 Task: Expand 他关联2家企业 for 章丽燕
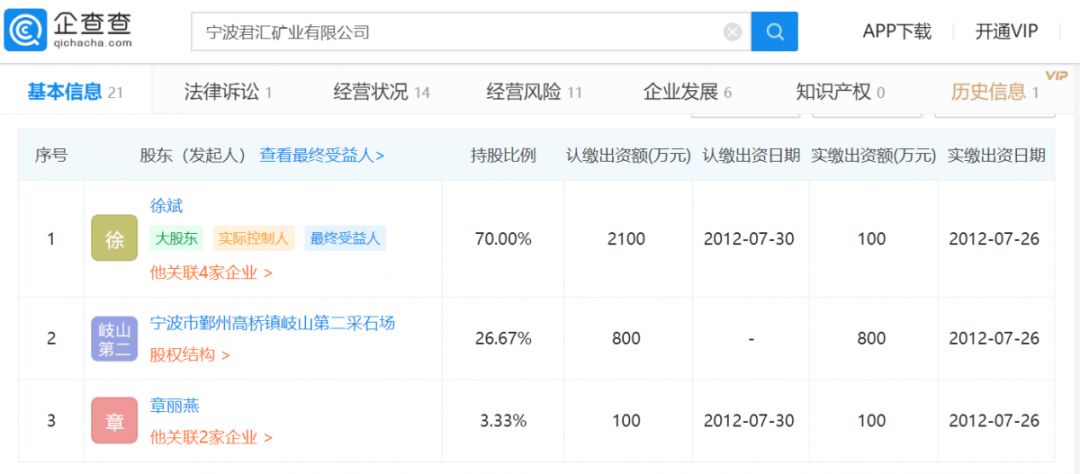[x=211, y=437]
